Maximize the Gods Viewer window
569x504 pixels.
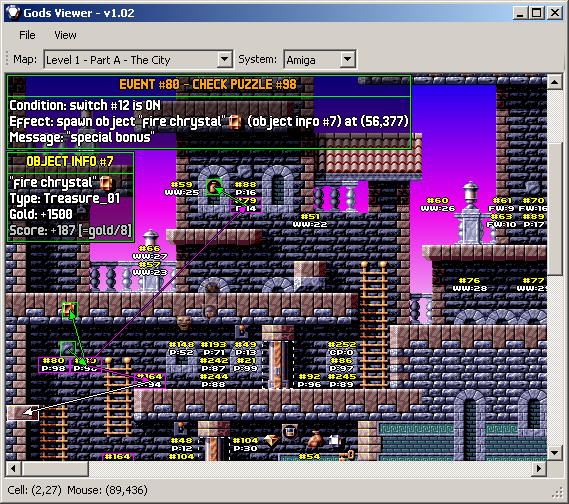coord(537,13)
